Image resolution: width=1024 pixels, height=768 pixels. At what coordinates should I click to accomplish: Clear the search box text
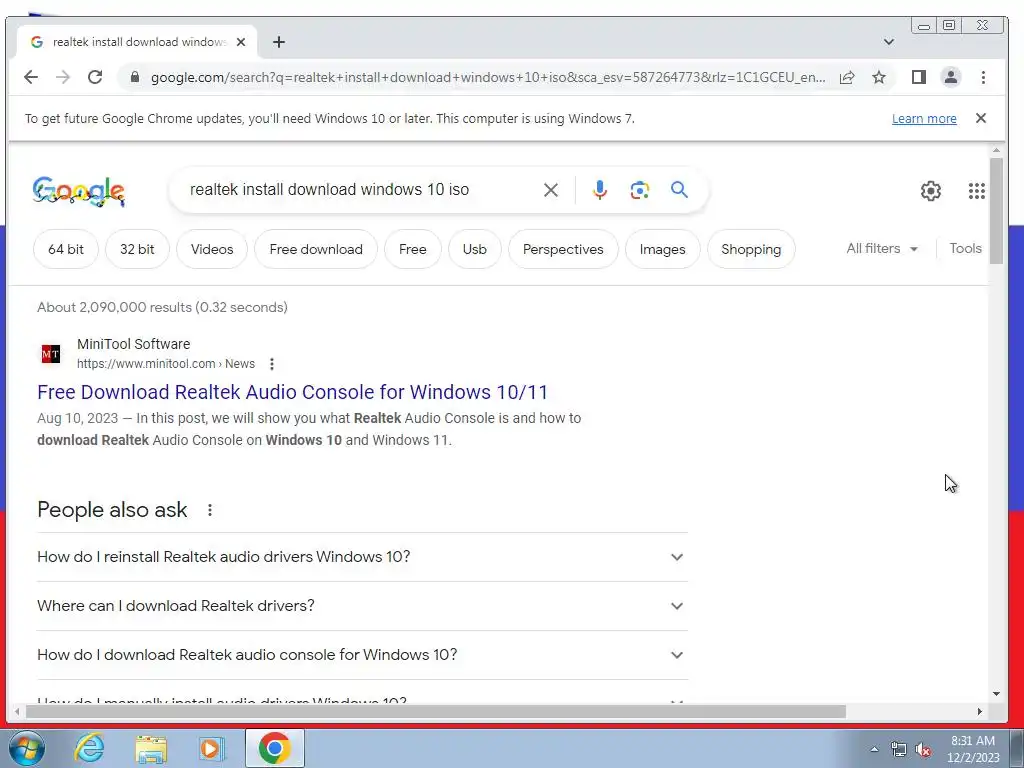click(x=551, y=190)
